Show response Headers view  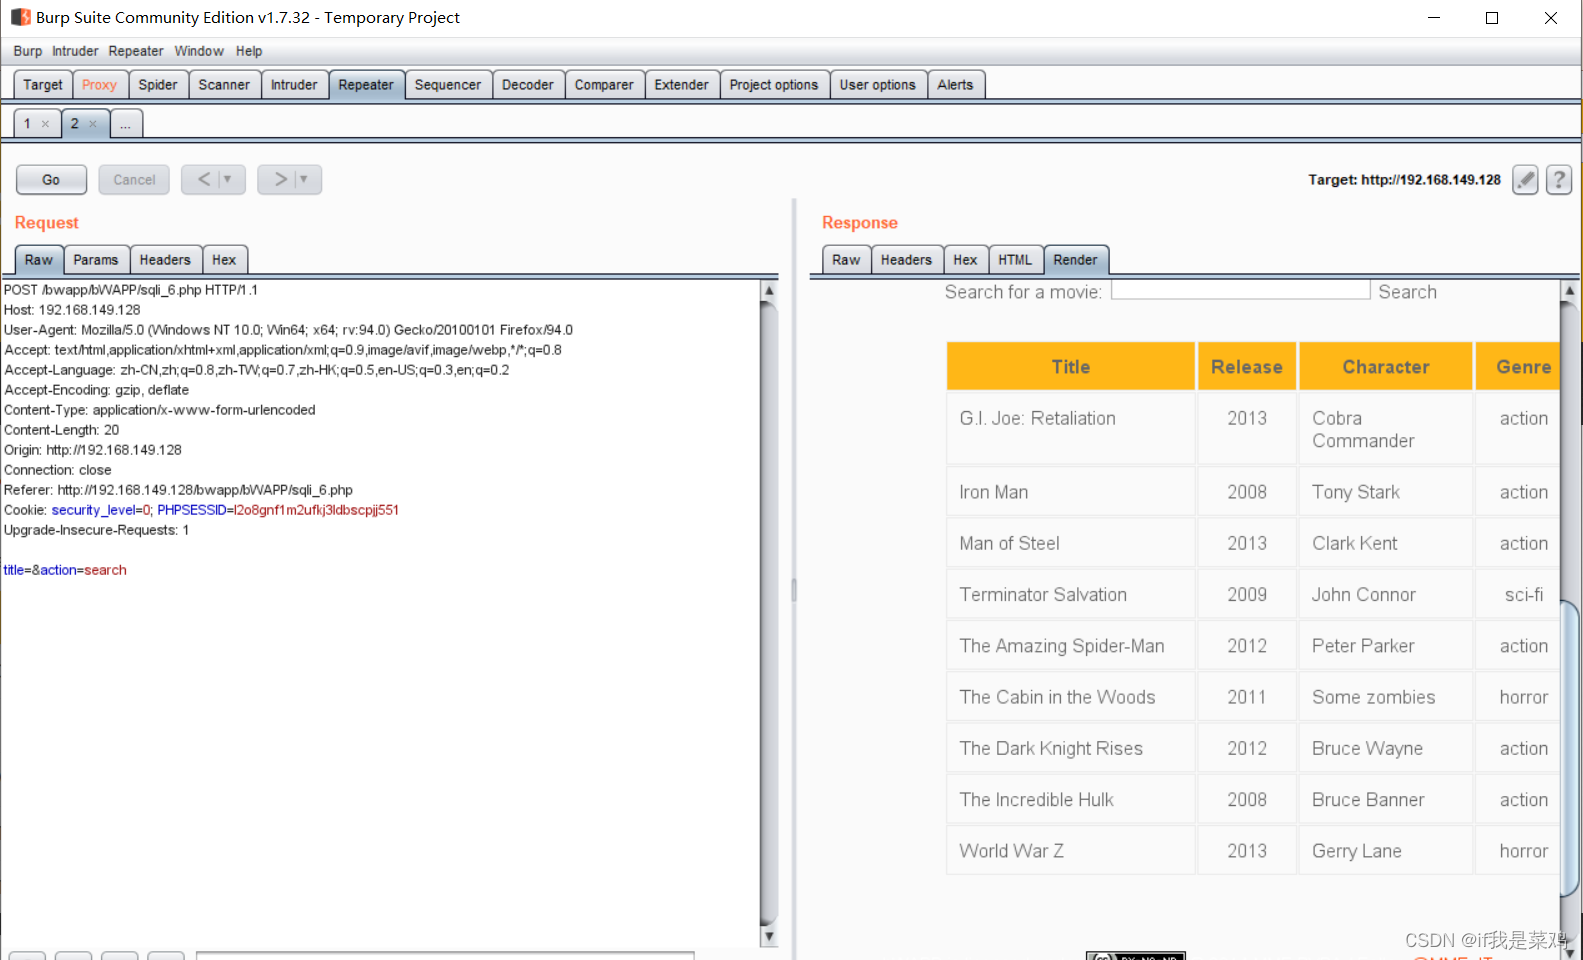pyautogui.click(x=906, y=260)
